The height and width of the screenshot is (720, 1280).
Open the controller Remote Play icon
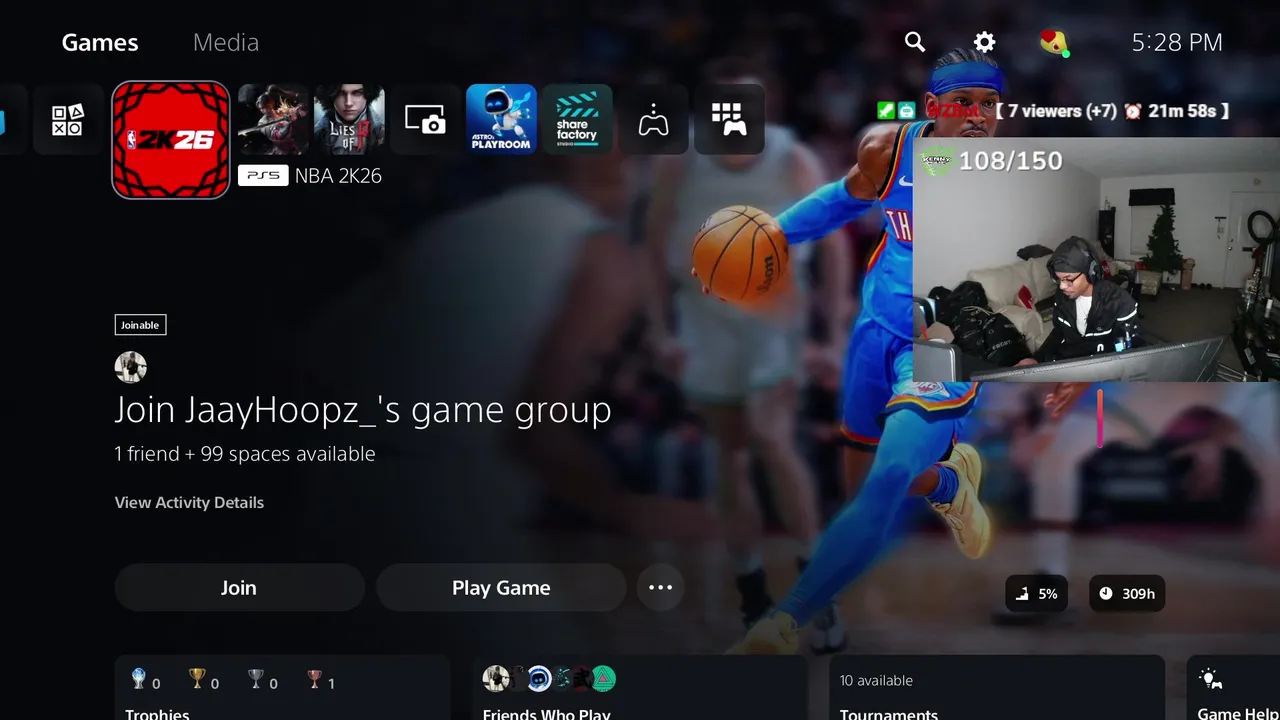[654, 120]
